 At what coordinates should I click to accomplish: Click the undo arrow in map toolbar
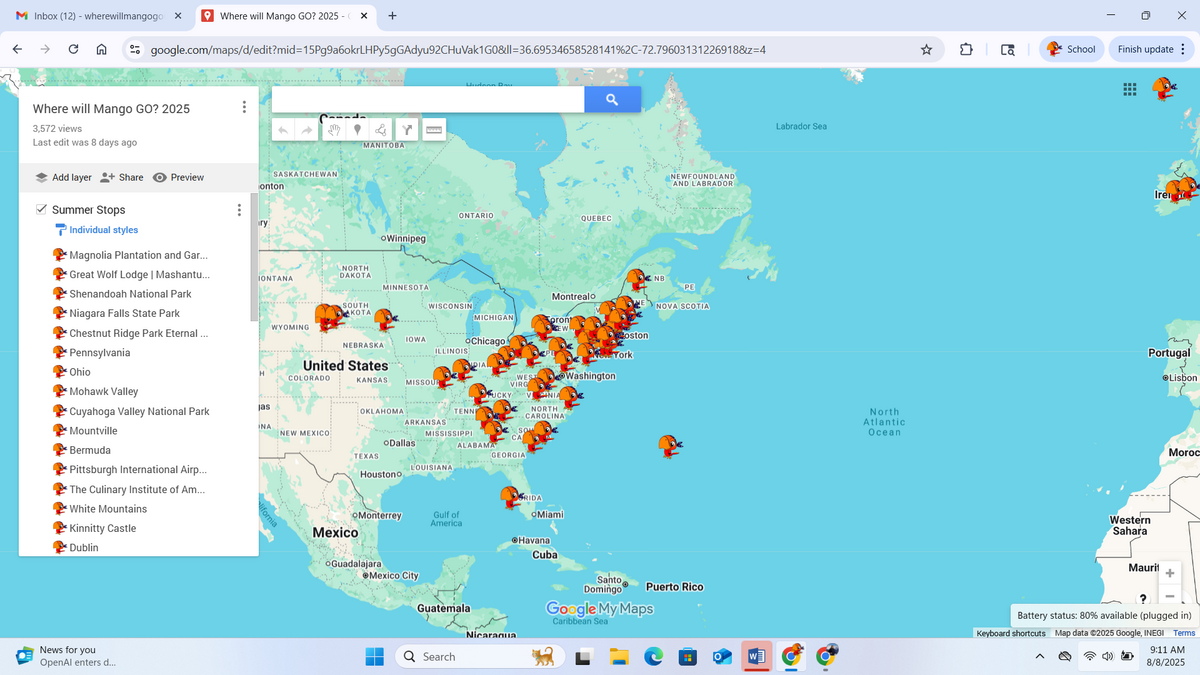(x=284, y=130)
